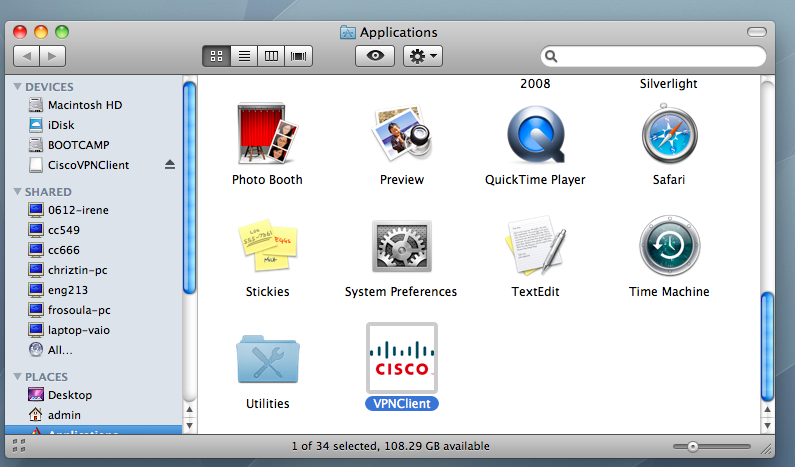
Task: Select the QuickTime Player icon
Action: pyautogui.click(x=536, y=135)
